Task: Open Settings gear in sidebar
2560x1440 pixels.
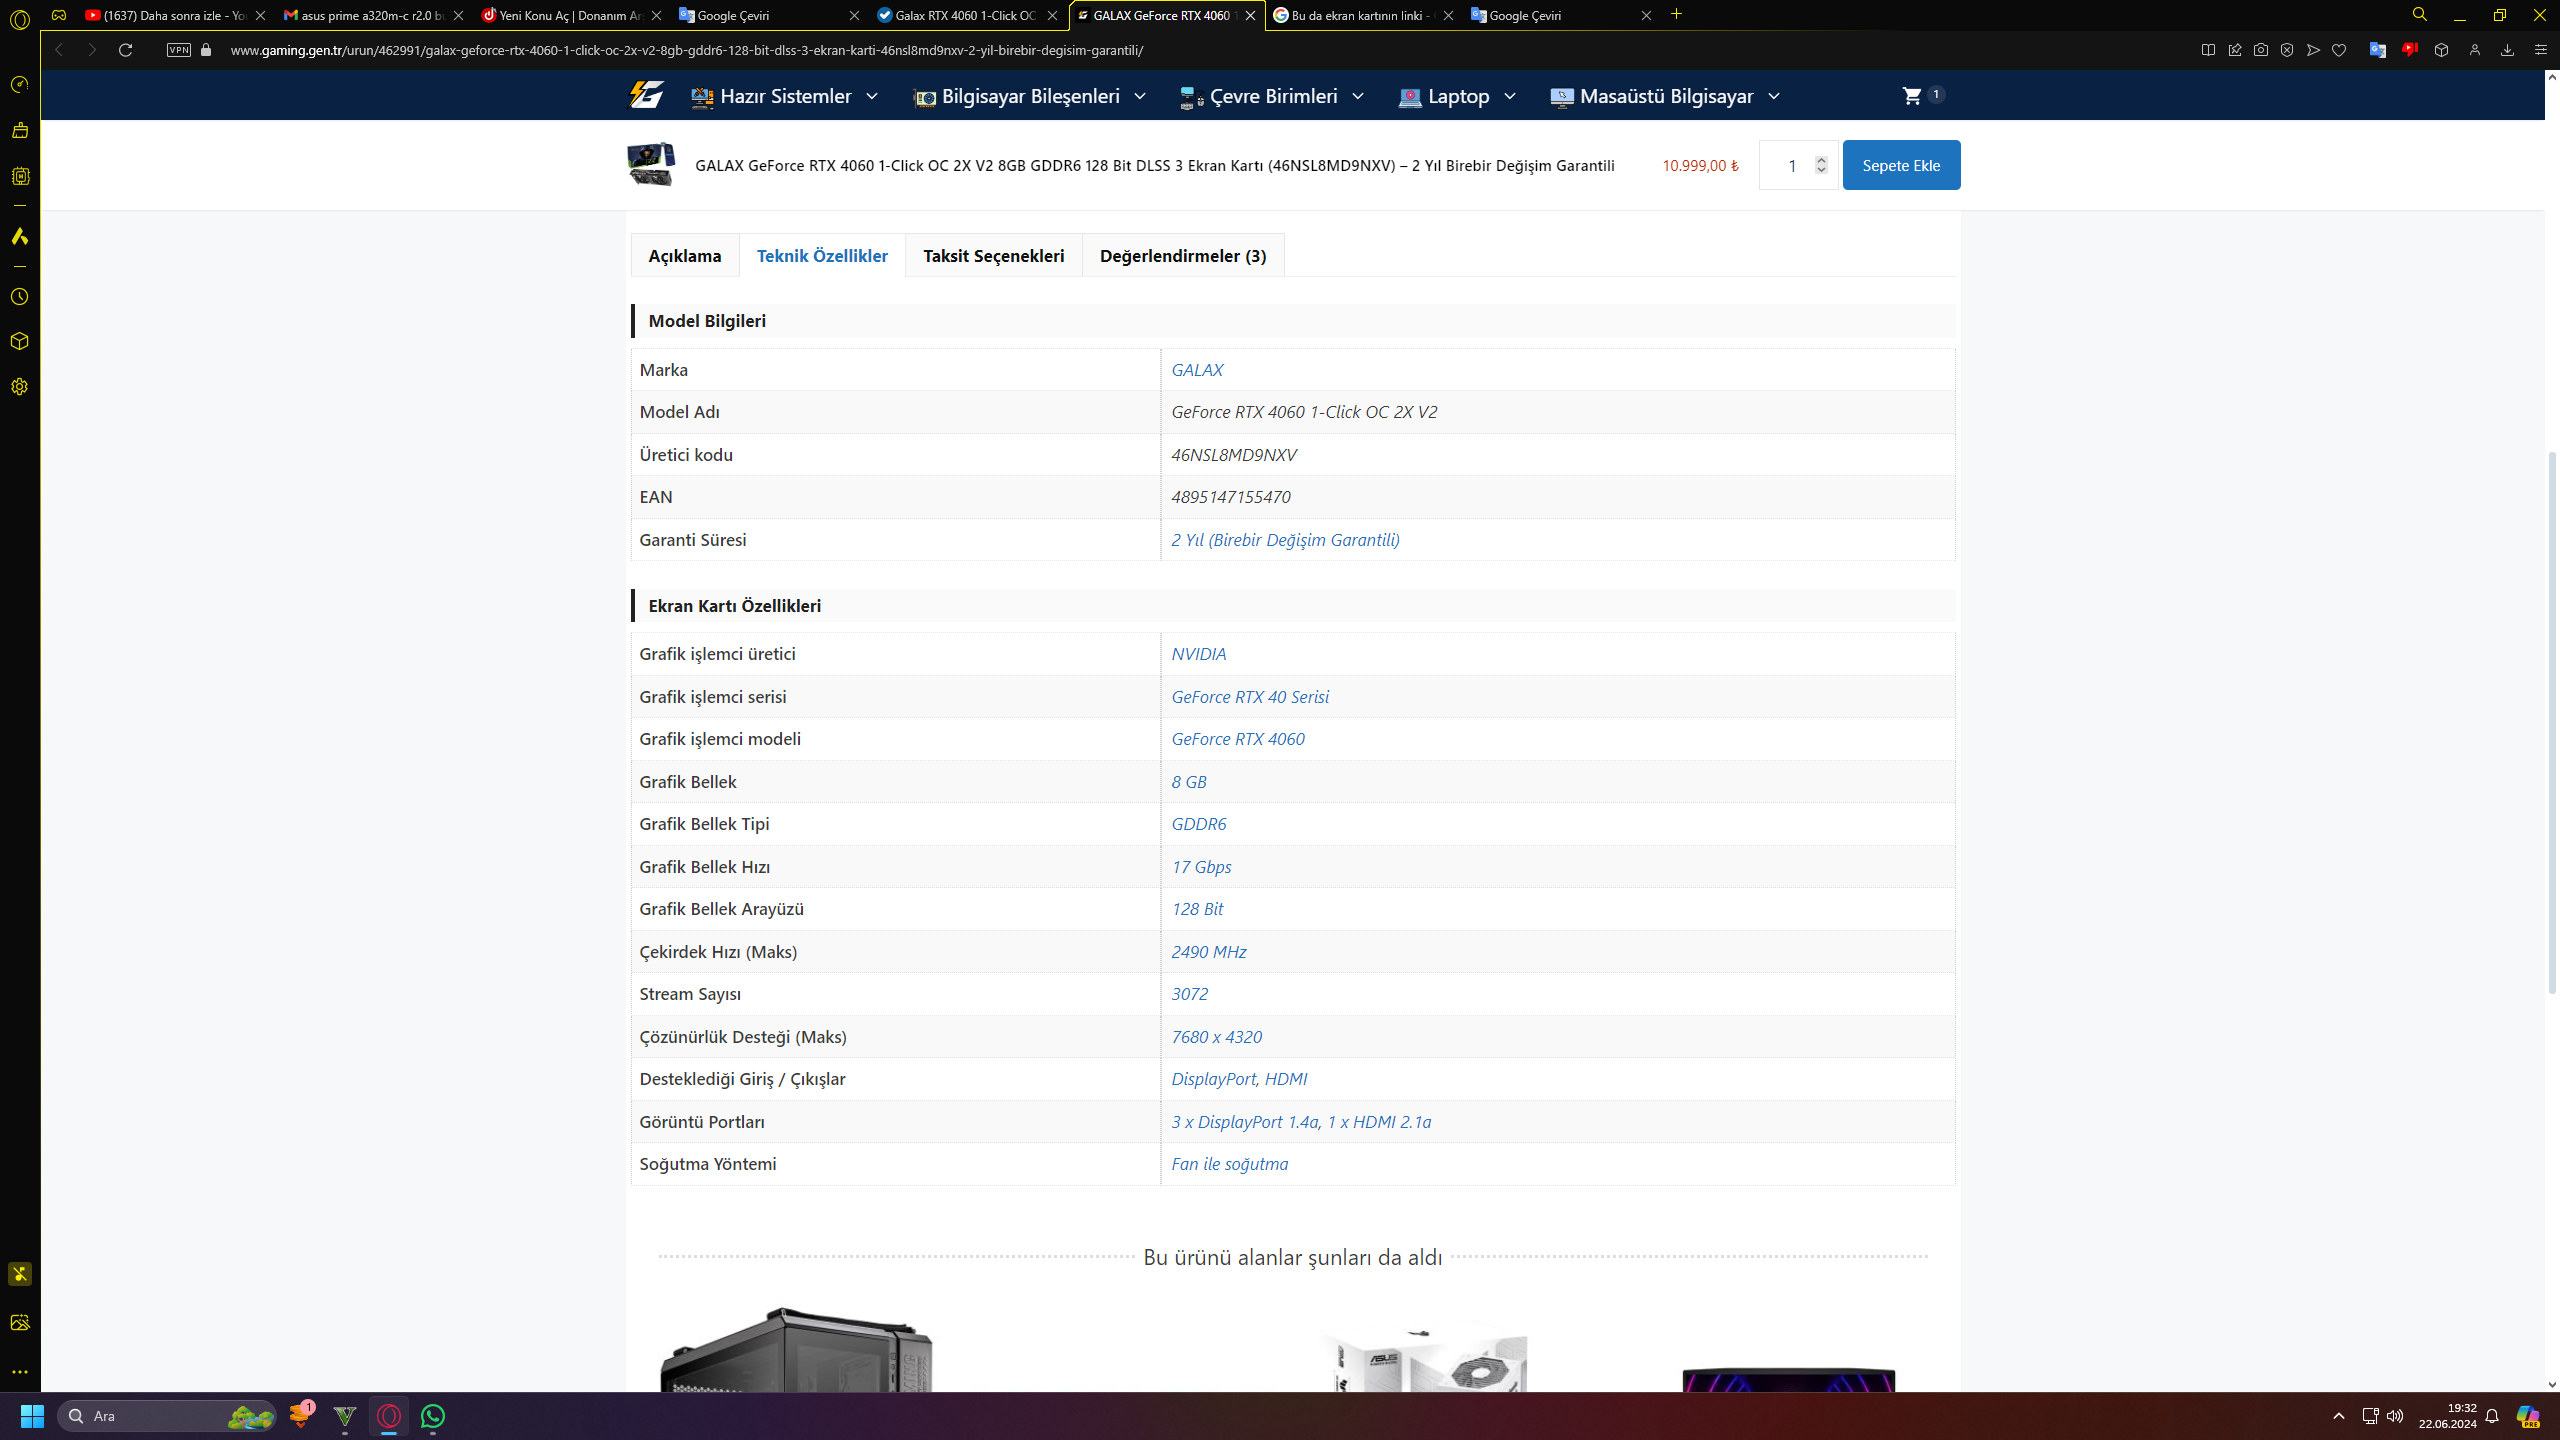Action: point(20,387)
